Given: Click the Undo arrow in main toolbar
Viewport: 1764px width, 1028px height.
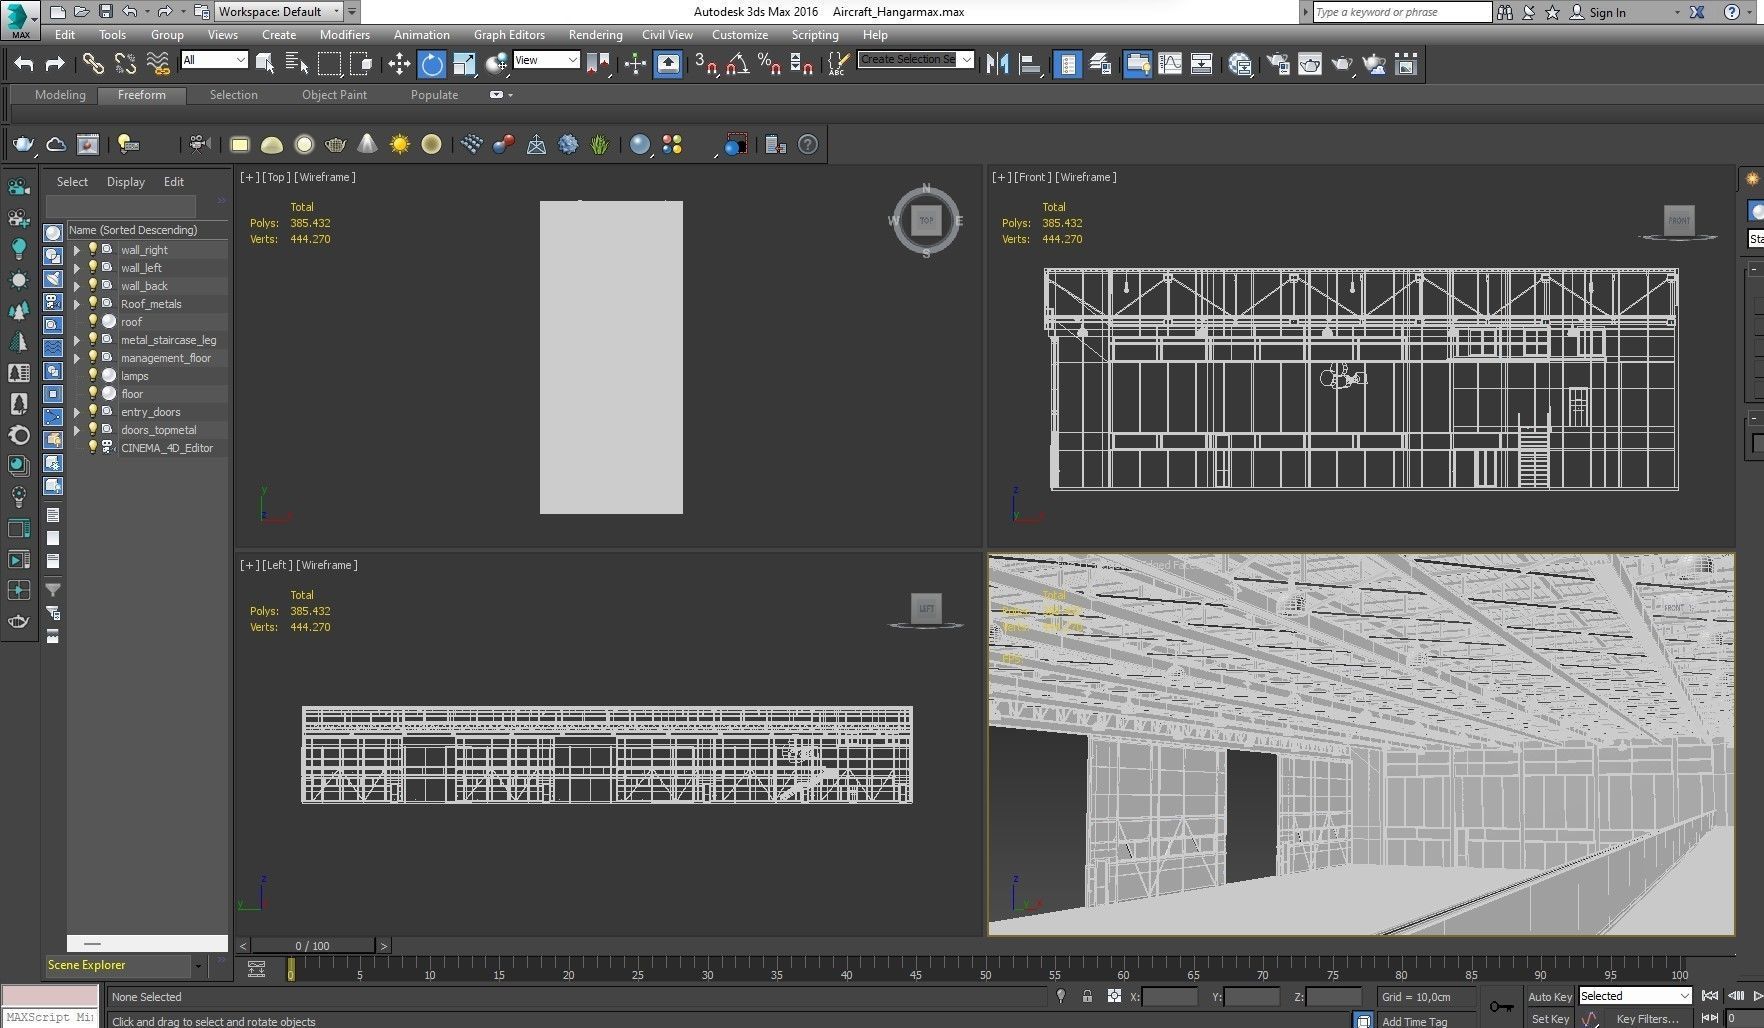Looking at the screenshot, I should tap(23, 65).
